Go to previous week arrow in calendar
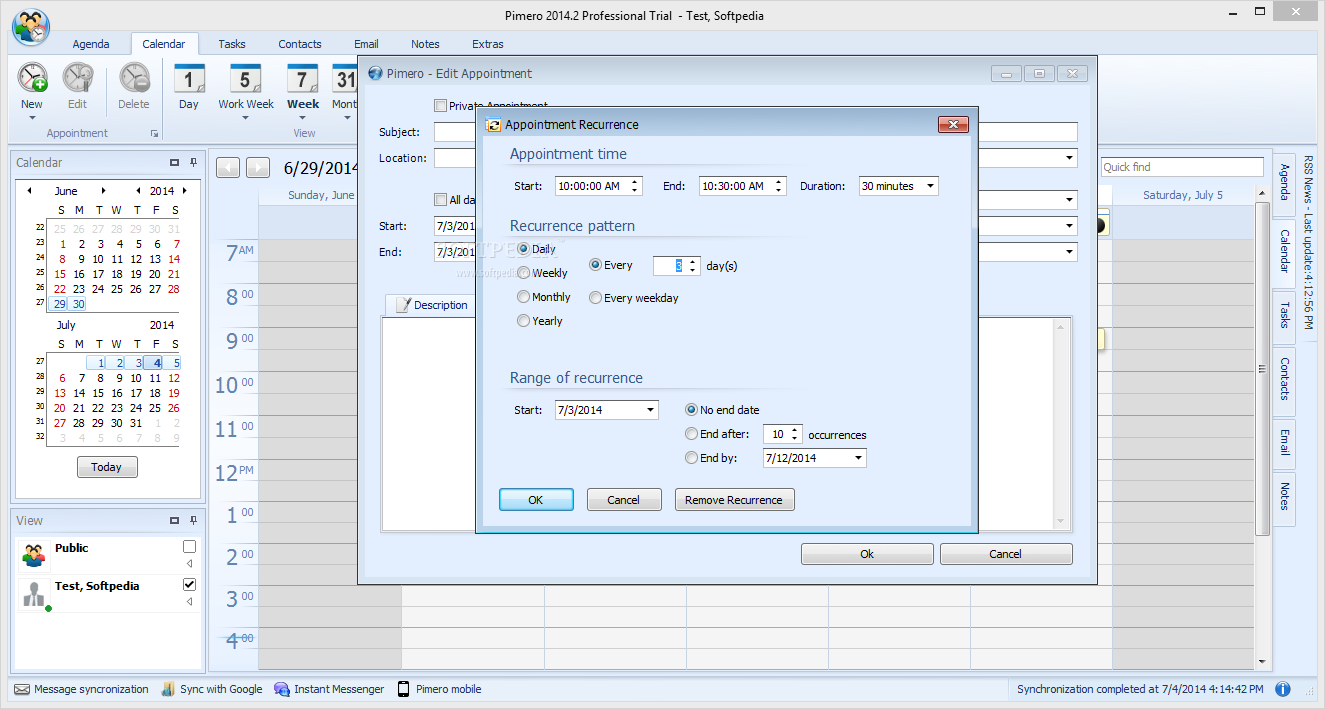This screenshot has width=1325, height=709. (228, 168)
